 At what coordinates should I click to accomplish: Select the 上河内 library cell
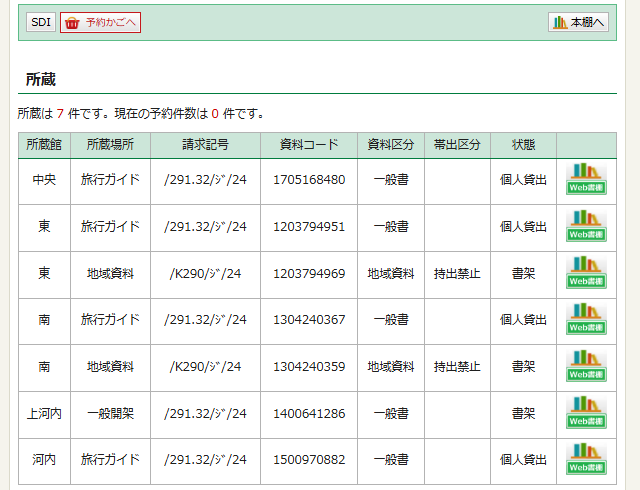click(x=44, y=413)
